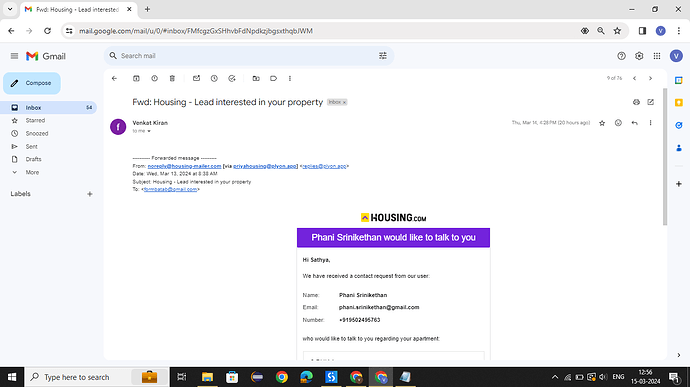Open the Windows notification center

674,377
